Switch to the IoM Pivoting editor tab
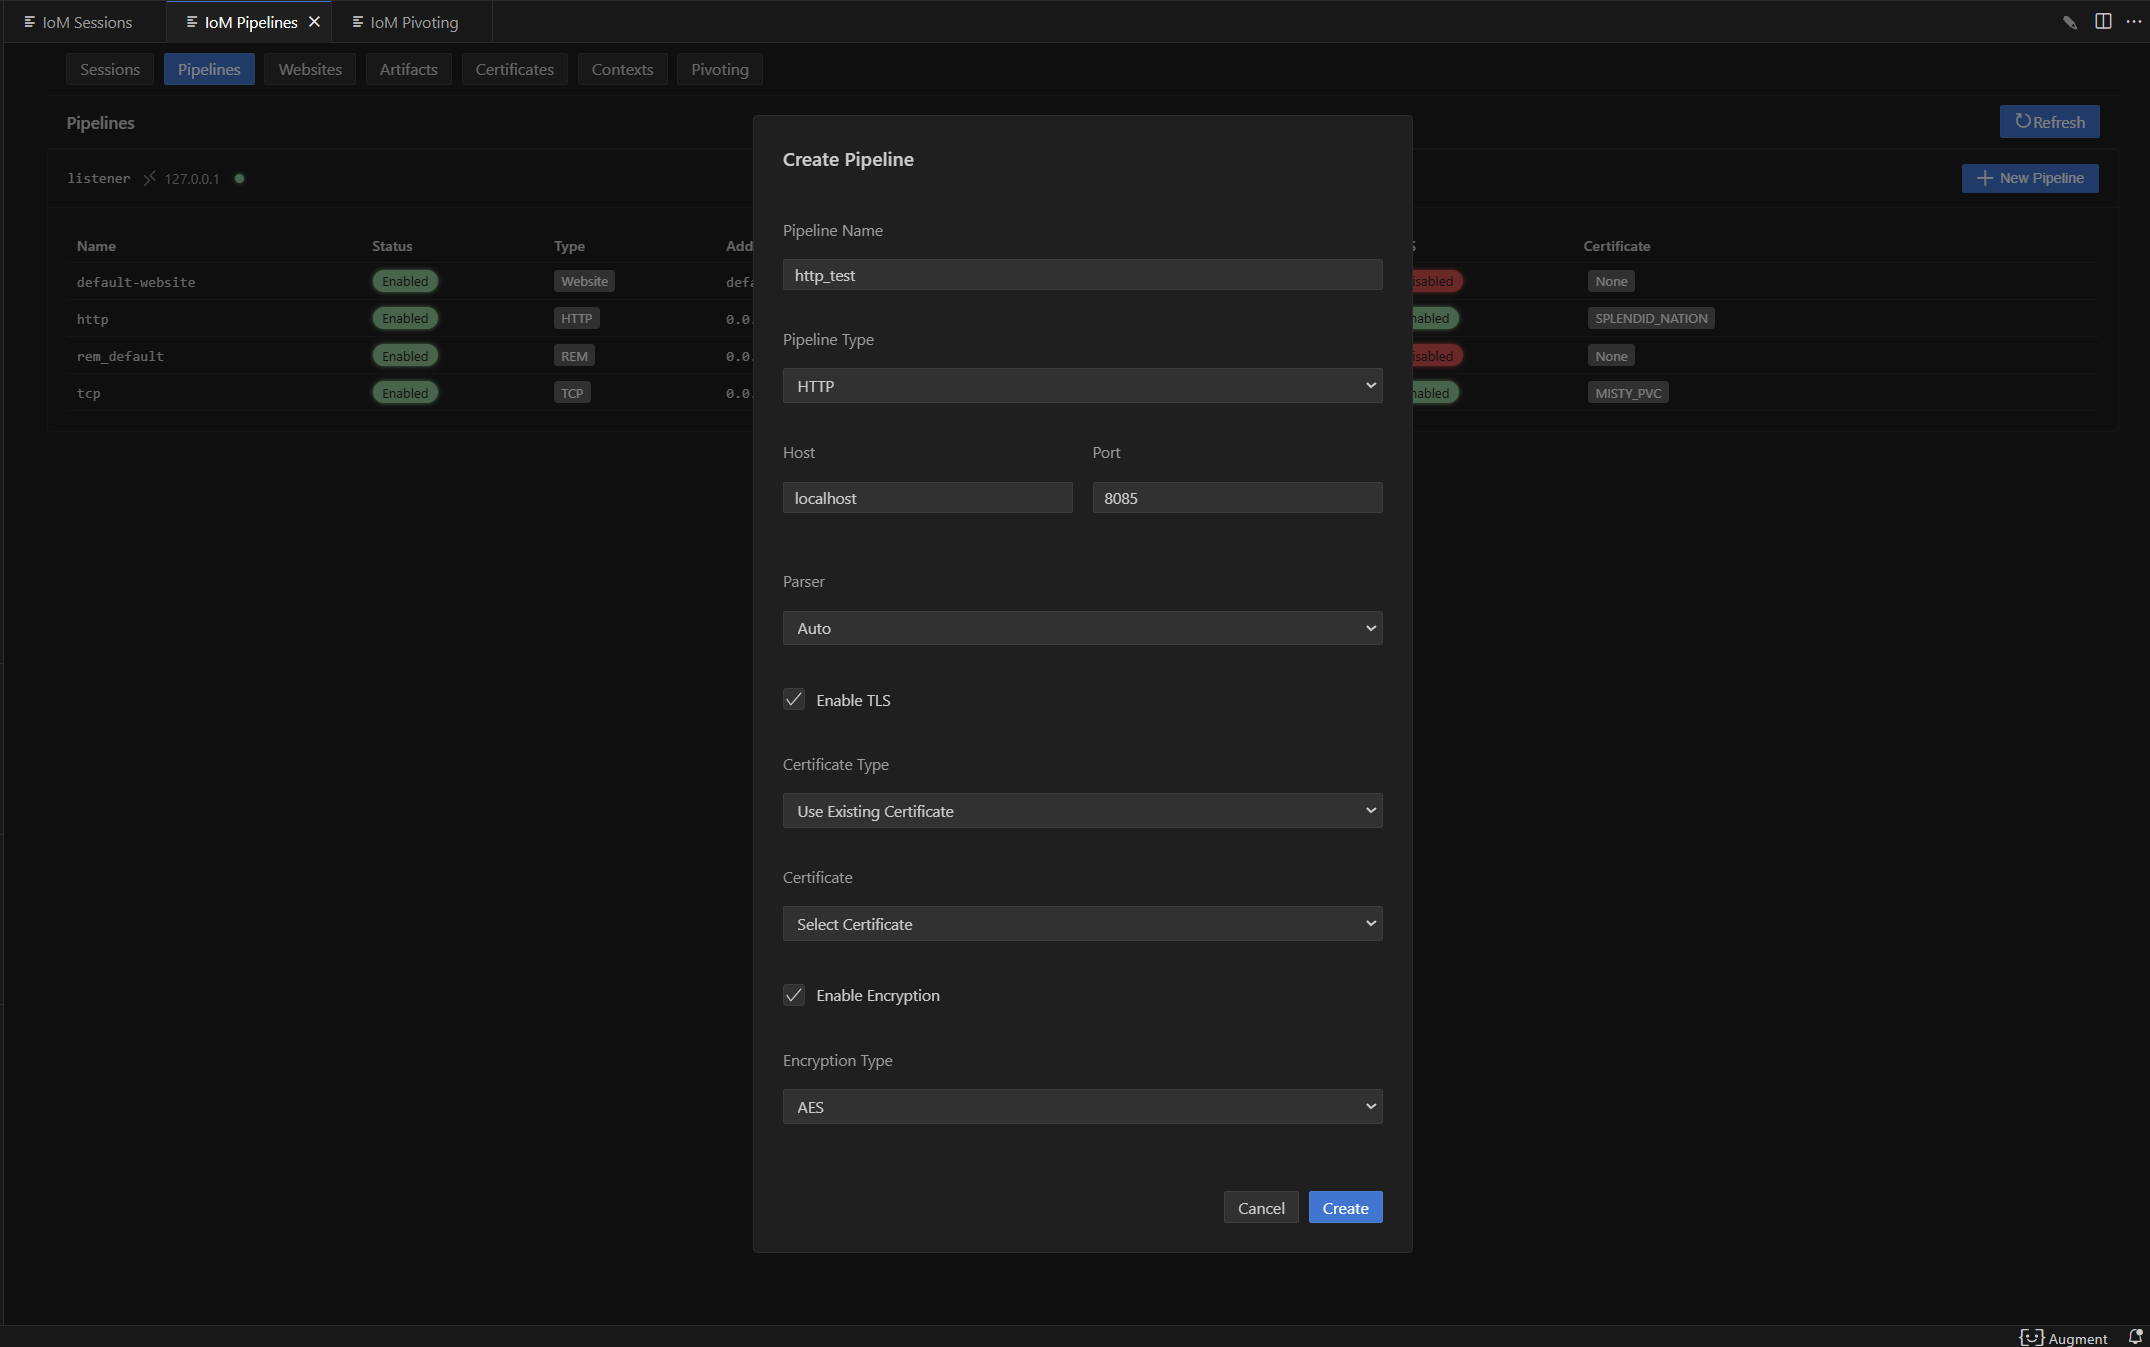Image resolution: width=2150 pixels, height=1347 pixels. 413,22
